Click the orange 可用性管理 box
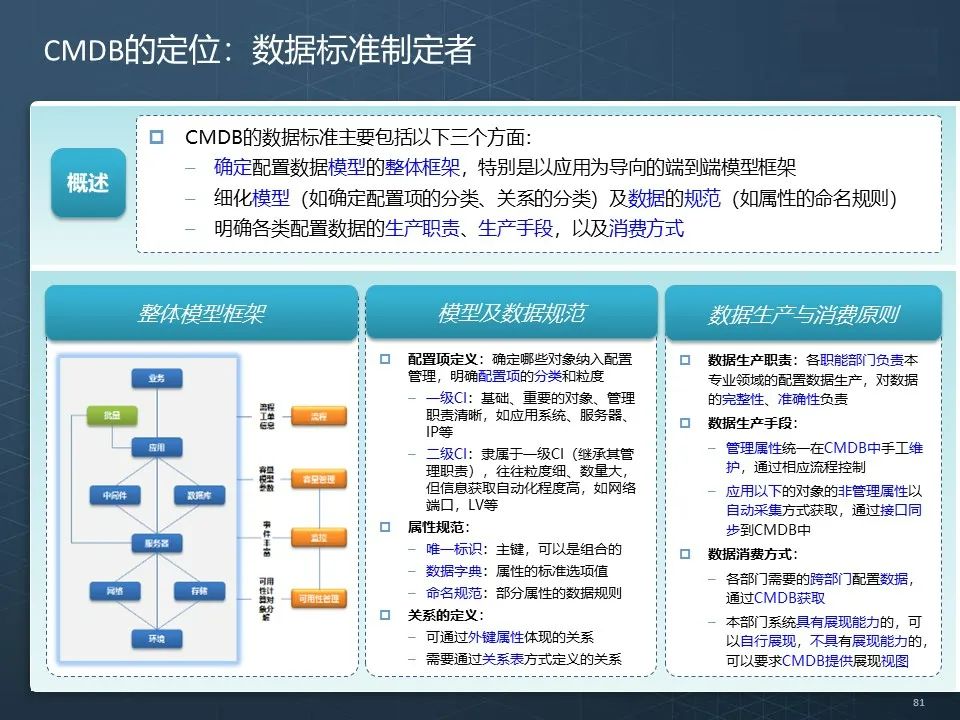Image resolution: width=960 pixels, height=720 pixels. [318, 598]
